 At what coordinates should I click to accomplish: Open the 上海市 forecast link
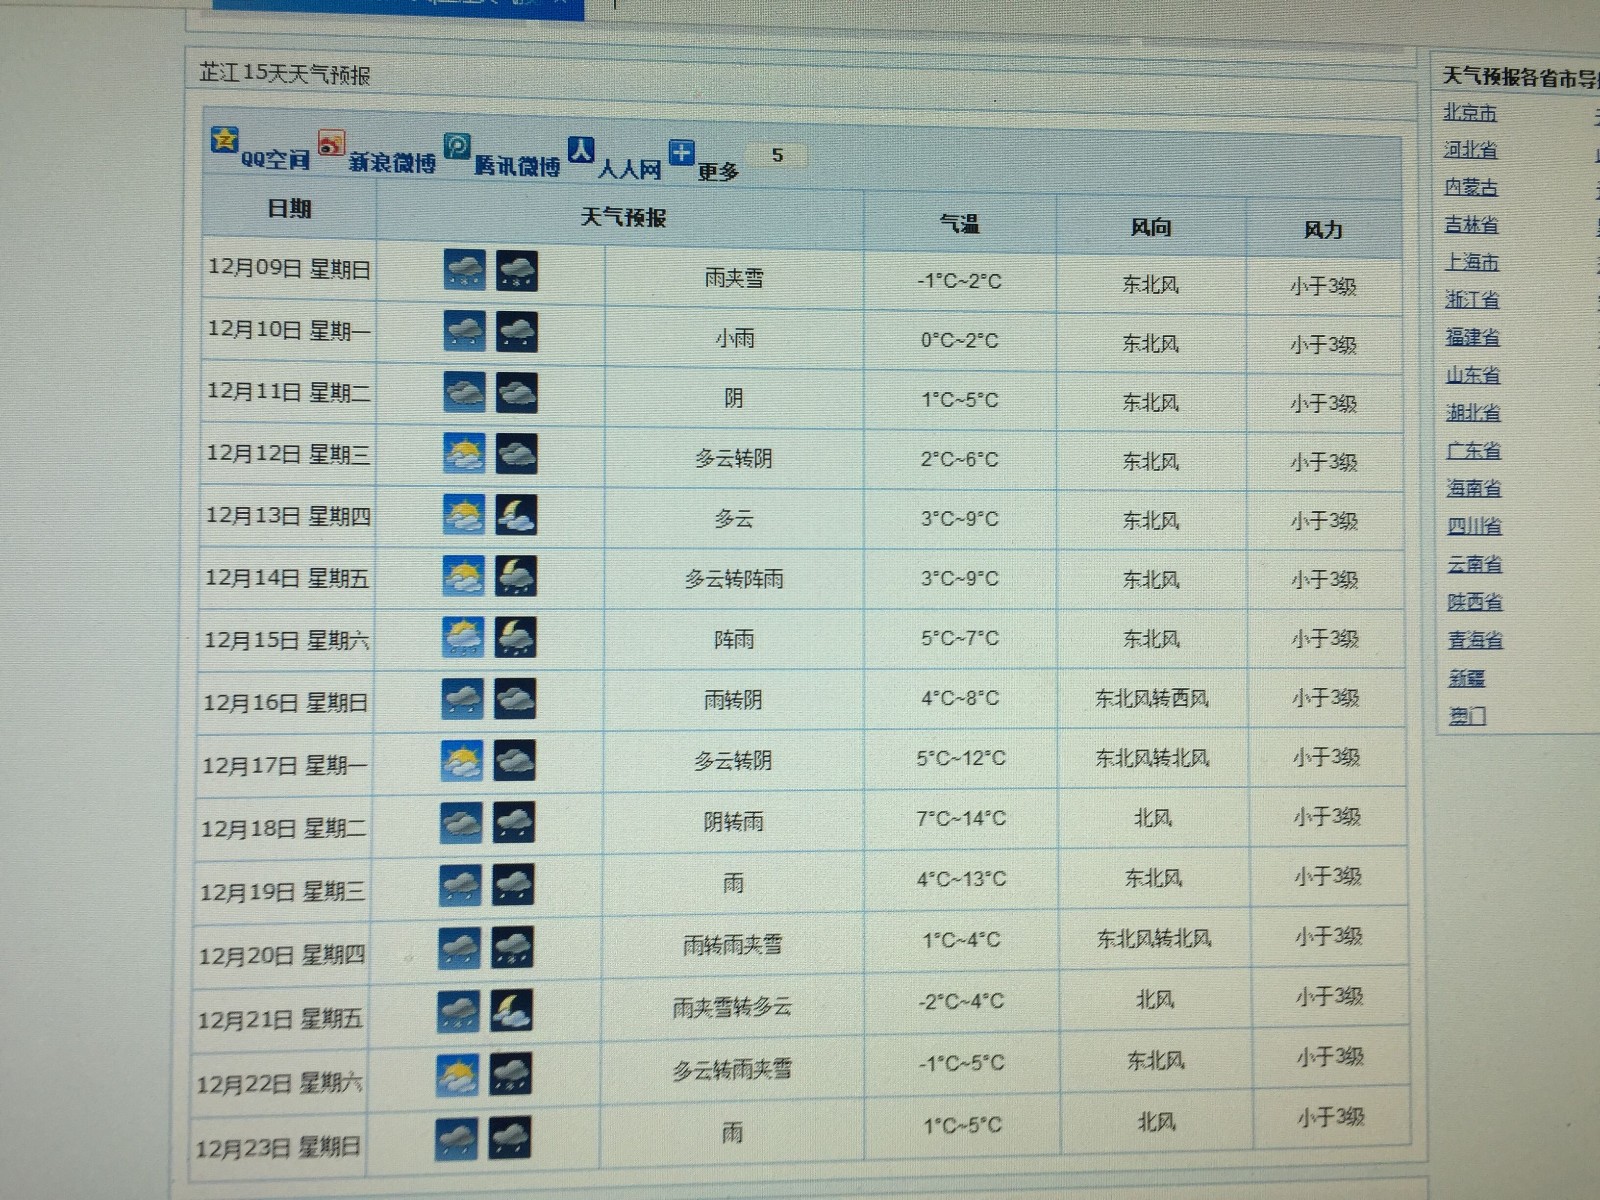tap(1472, 263)
